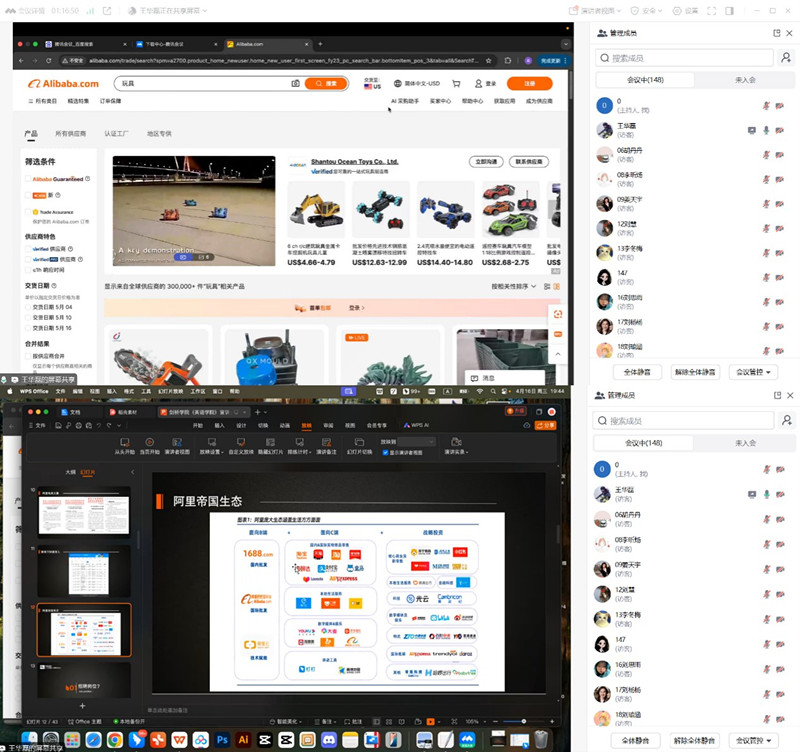
Task: Click the orange 搜索 button on Alibaba
Action: point(326,84)
